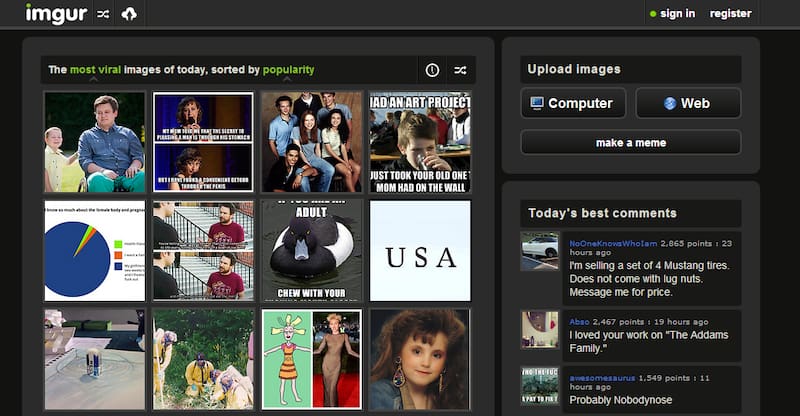Open the duck 'adult' meme thumbnail
This screenshot has width=800, height=416.
click(x=311, y=250)
